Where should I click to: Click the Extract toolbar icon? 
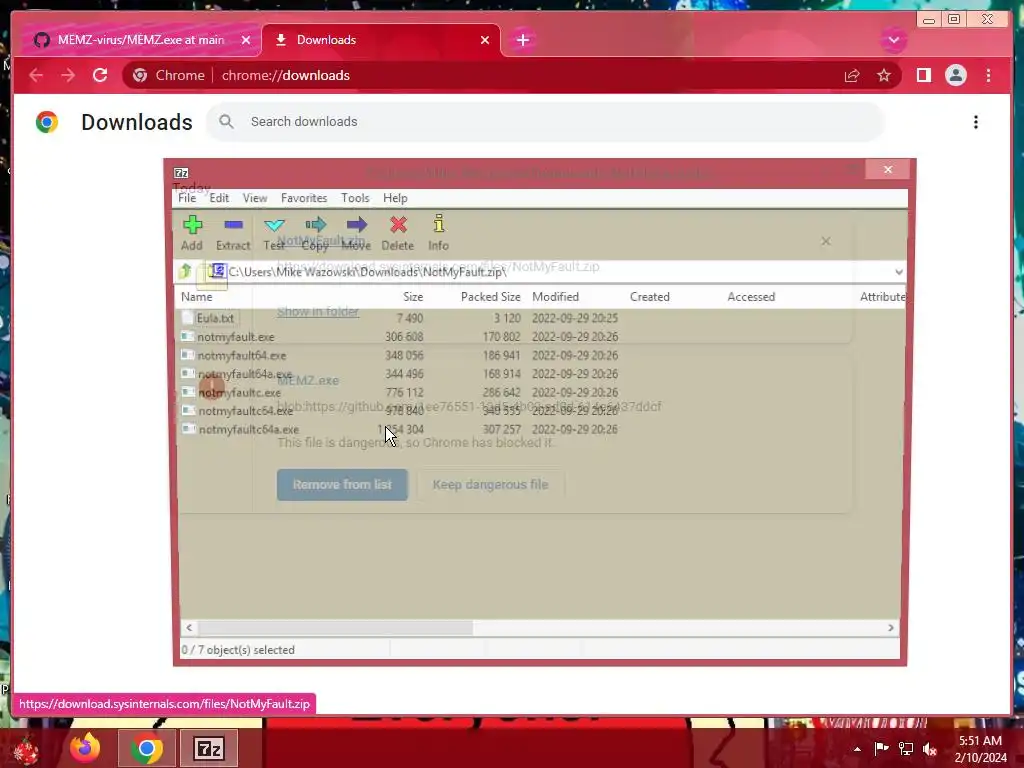coord(233,233)
